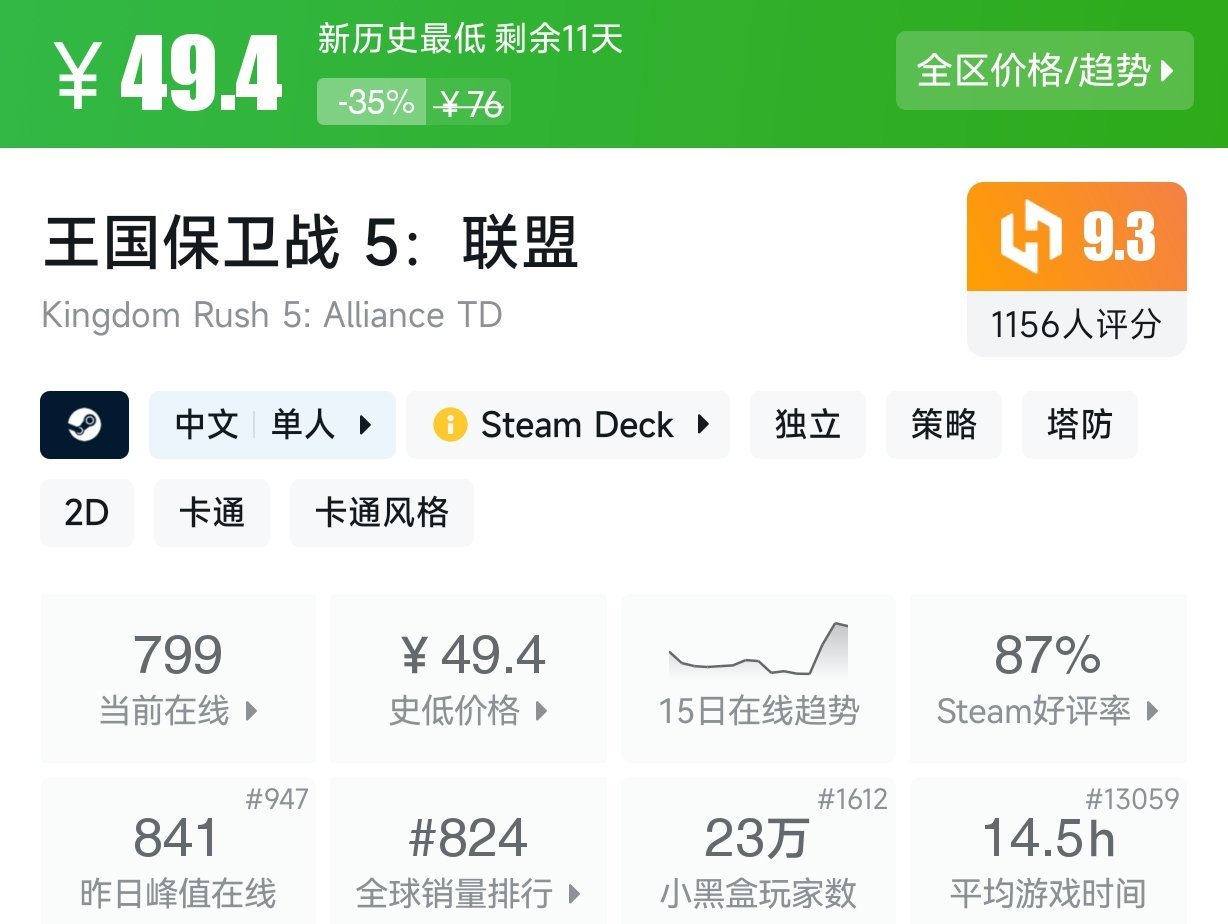Select the 卡通风格 tag
This screenshot has height=924, width=1228.
pyautogui.click(x=382, y=513)
